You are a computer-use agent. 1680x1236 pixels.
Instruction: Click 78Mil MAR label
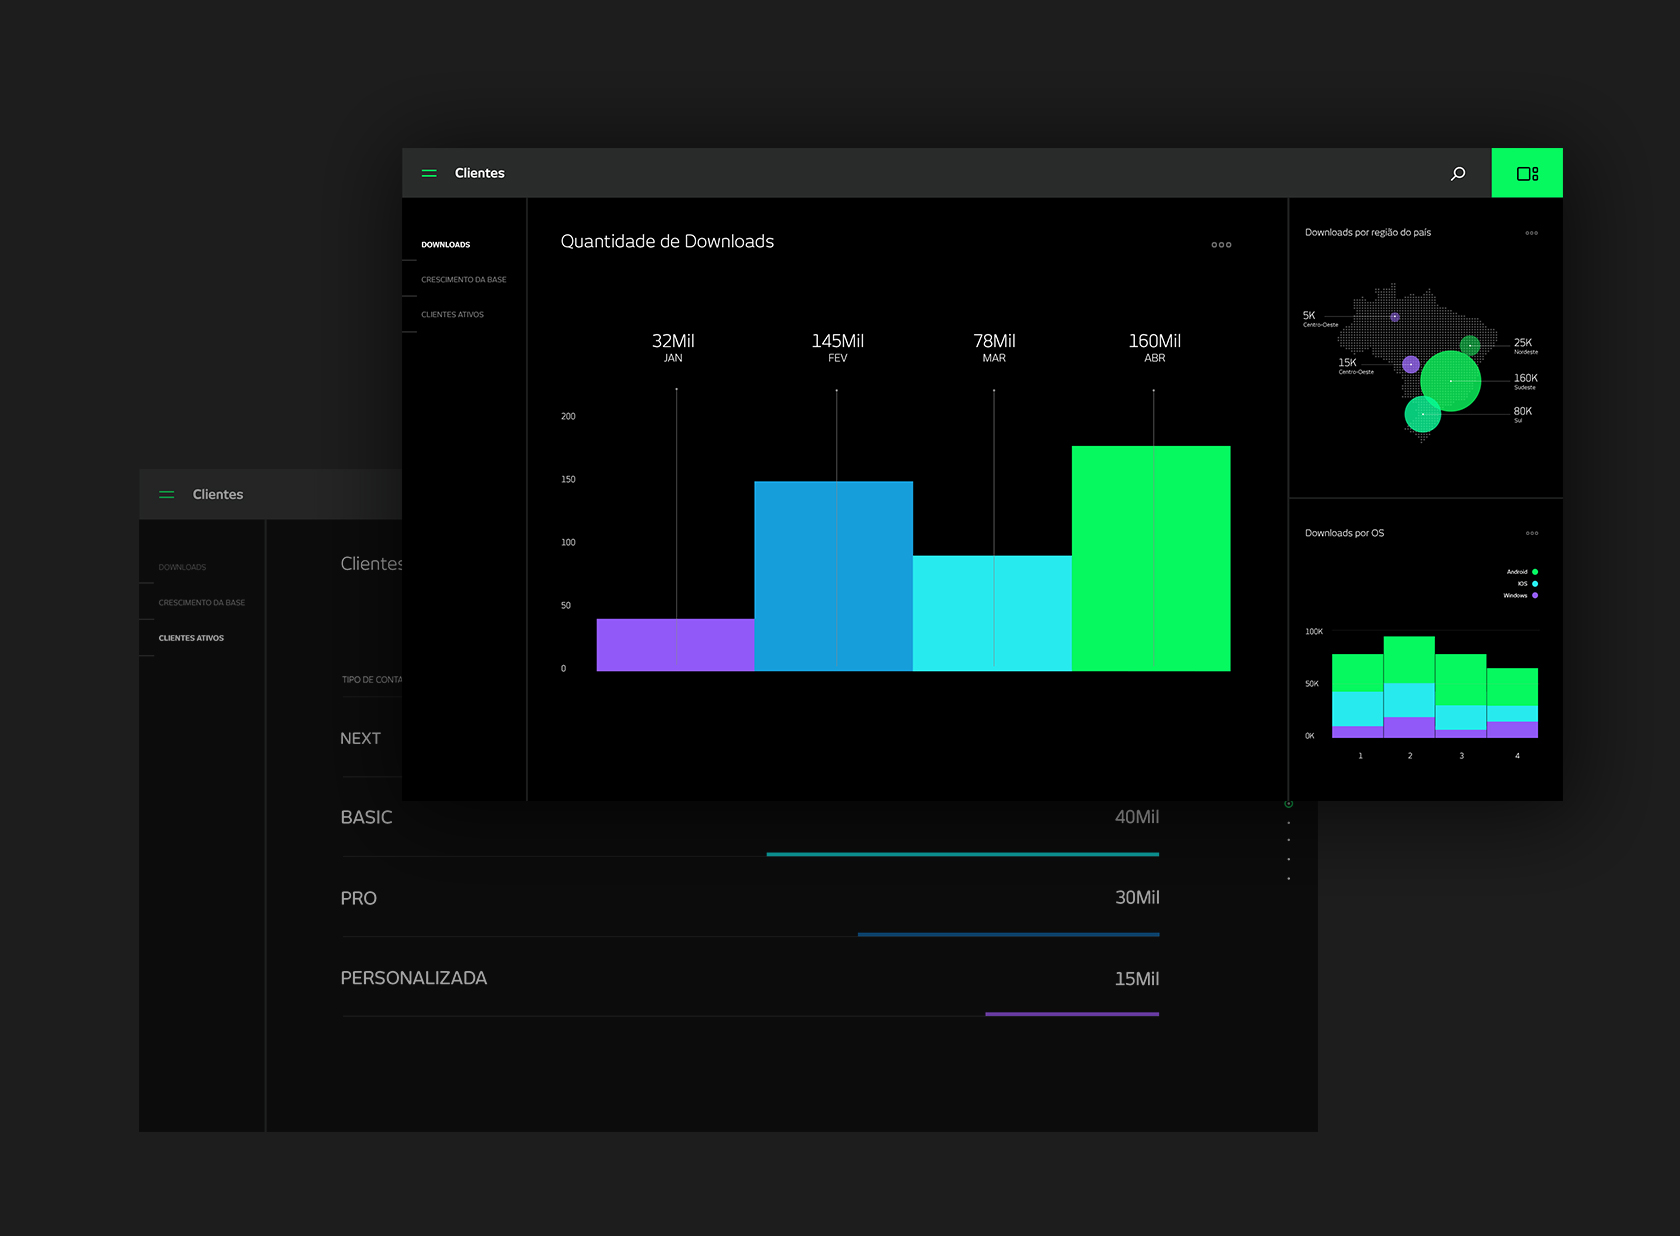pos(994,347)
